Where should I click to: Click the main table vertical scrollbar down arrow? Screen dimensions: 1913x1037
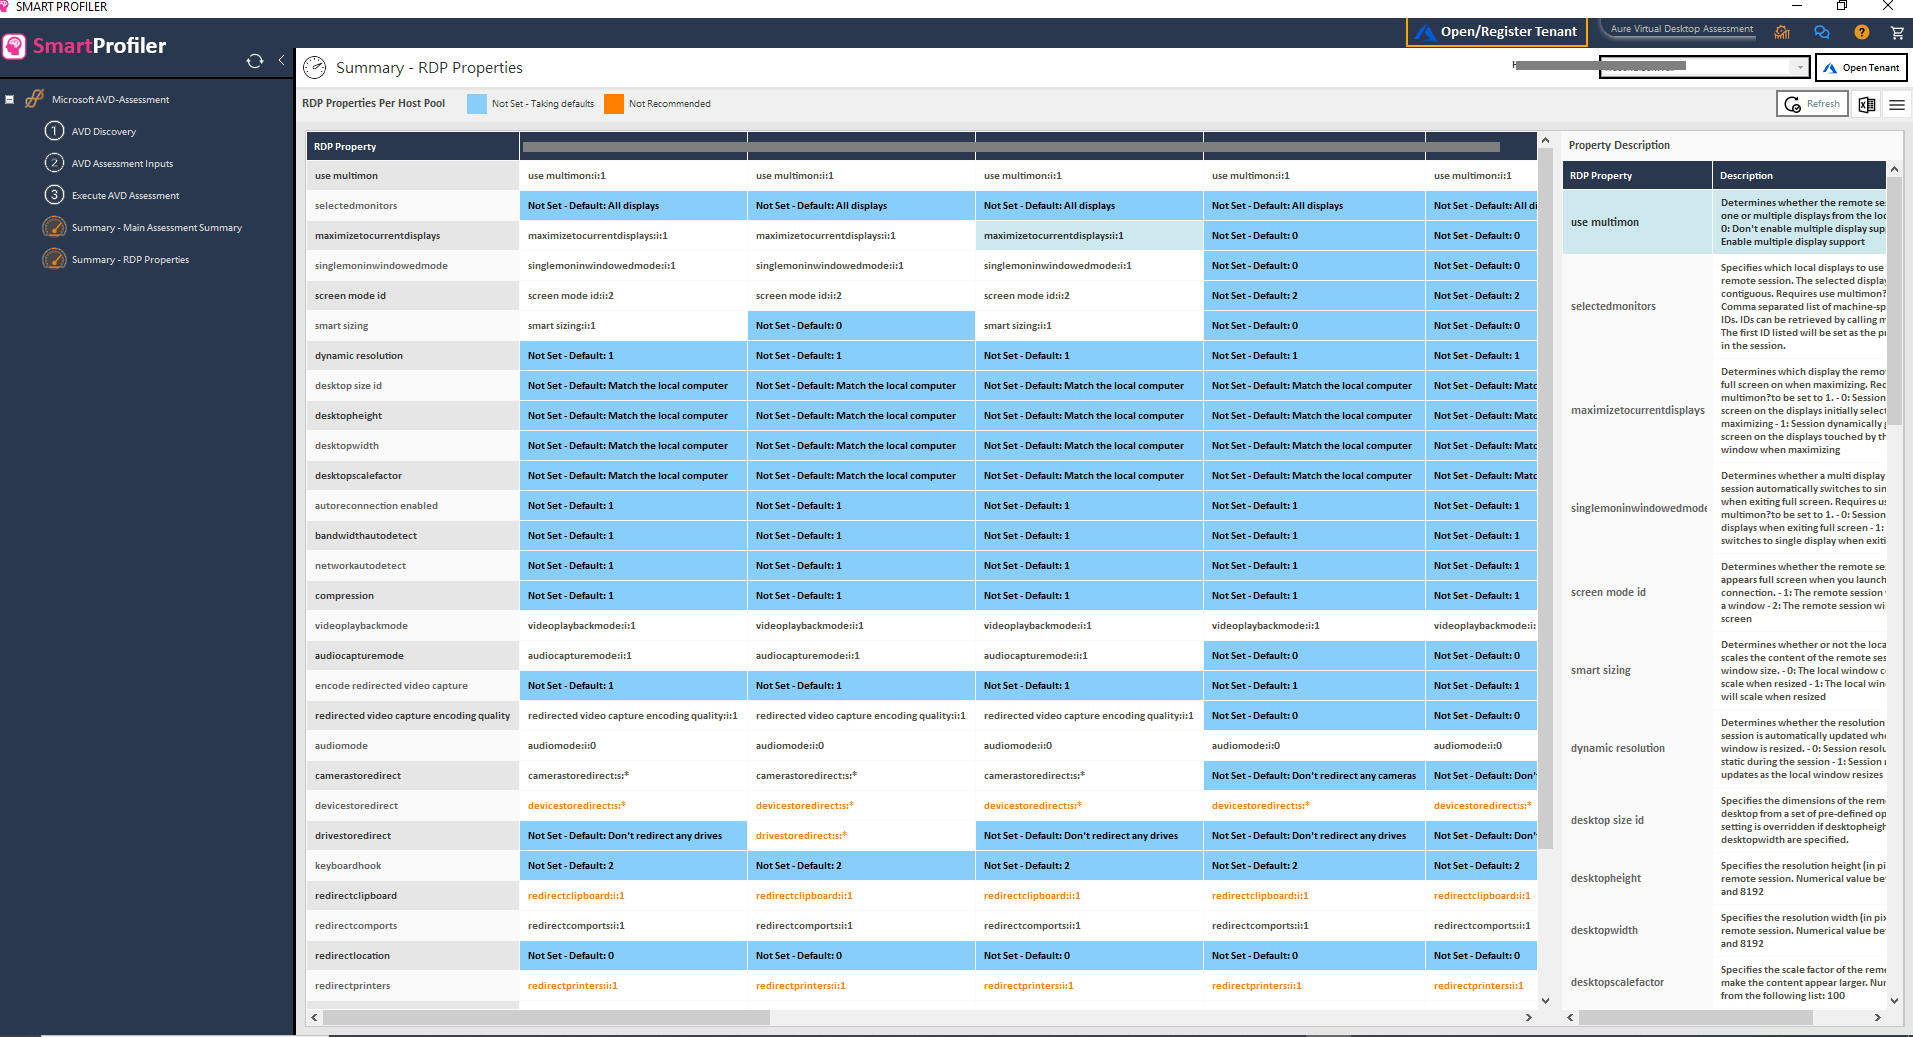point(1545,1000)
